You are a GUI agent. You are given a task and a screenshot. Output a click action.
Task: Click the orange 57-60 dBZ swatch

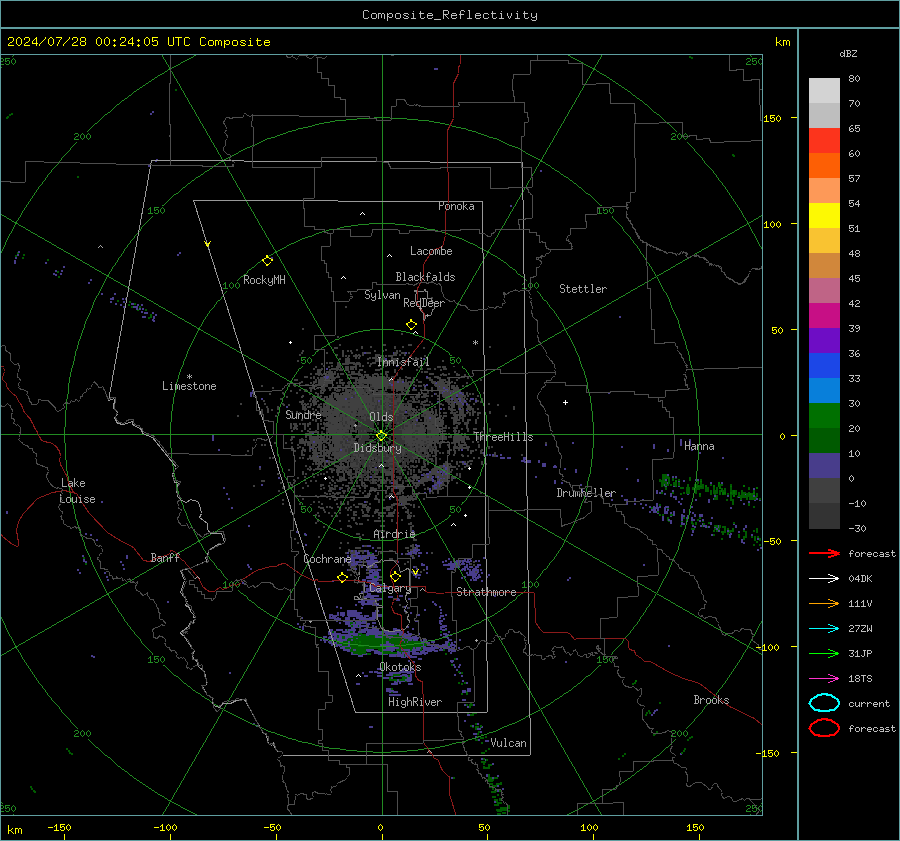point(824,165)
